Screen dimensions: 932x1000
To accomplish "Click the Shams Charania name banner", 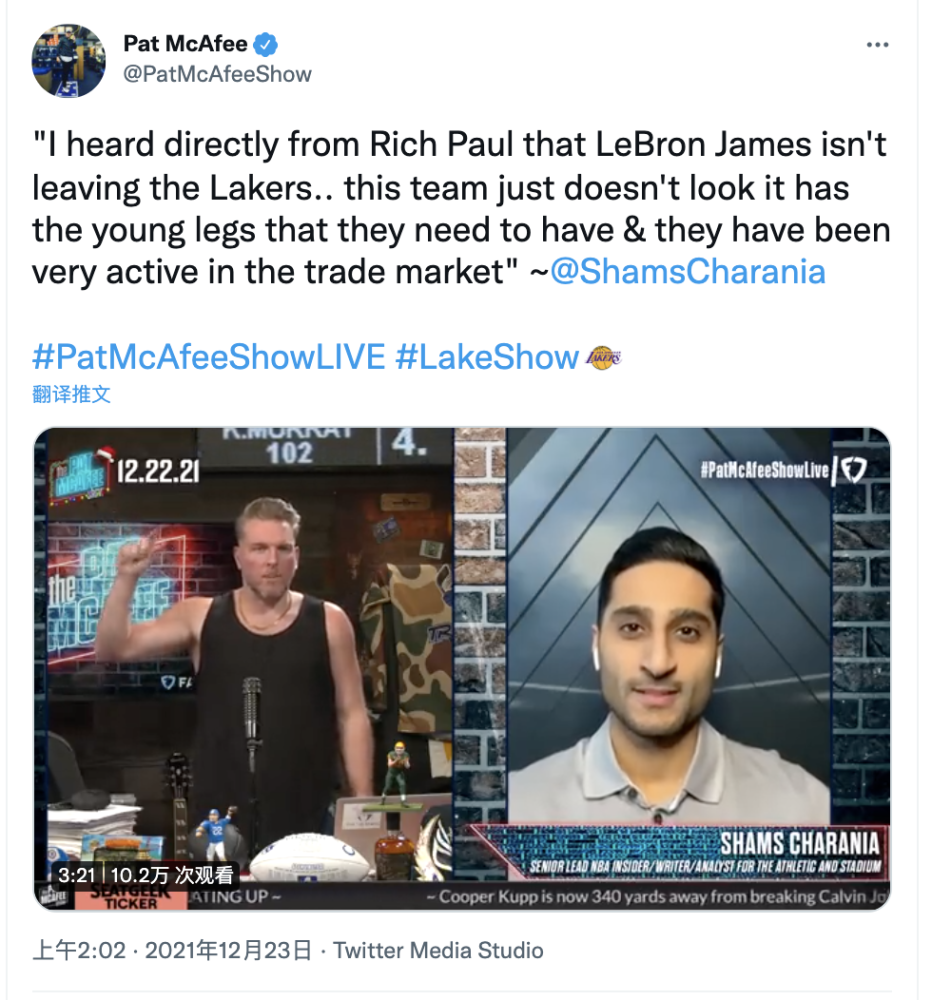I will click(x=799, y=843).
